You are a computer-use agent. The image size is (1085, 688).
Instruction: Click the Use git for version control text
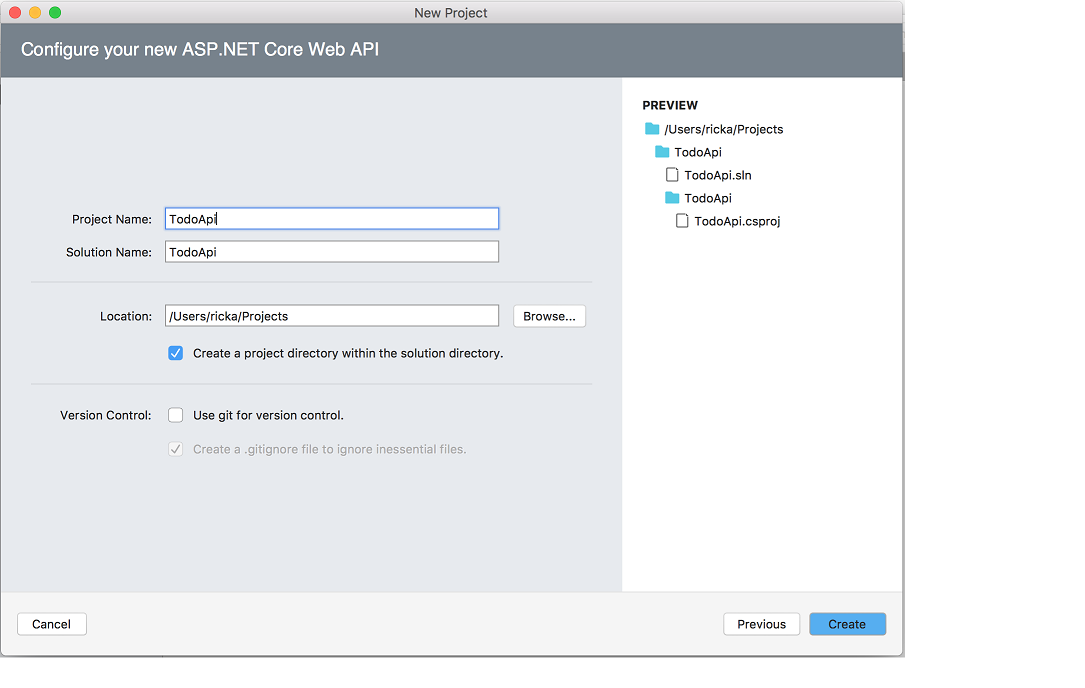click(268, 415)
